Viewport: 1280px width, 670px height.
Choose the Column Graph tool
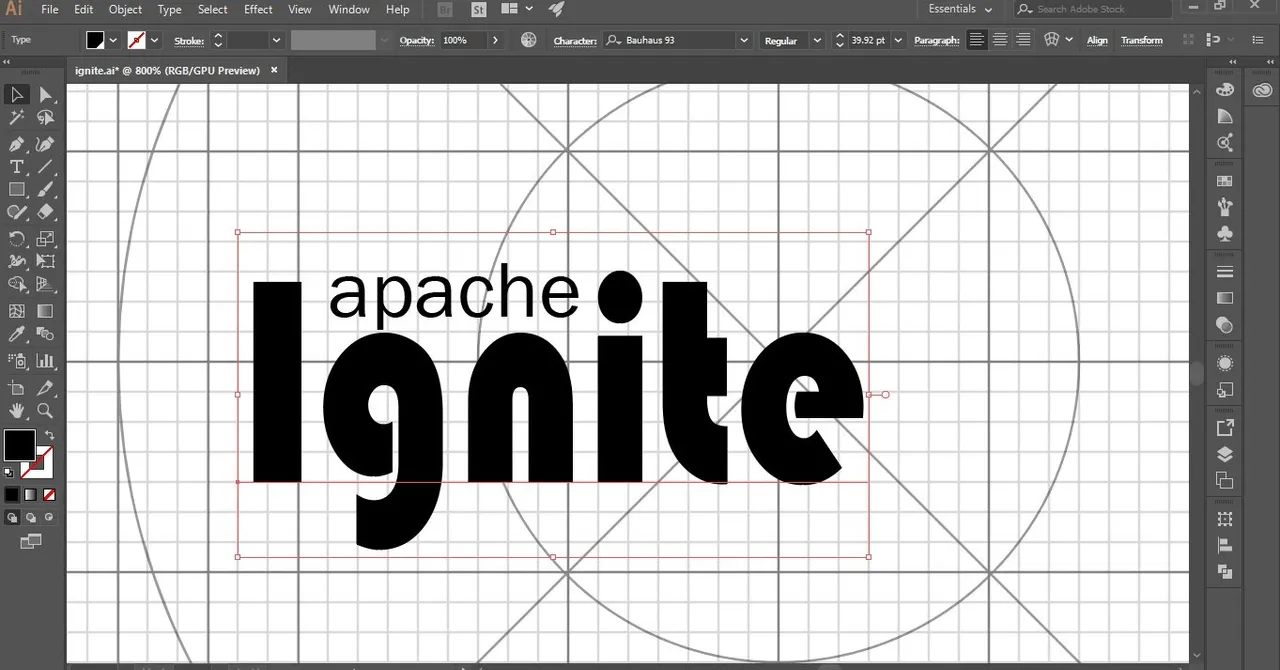pos(45,361)
